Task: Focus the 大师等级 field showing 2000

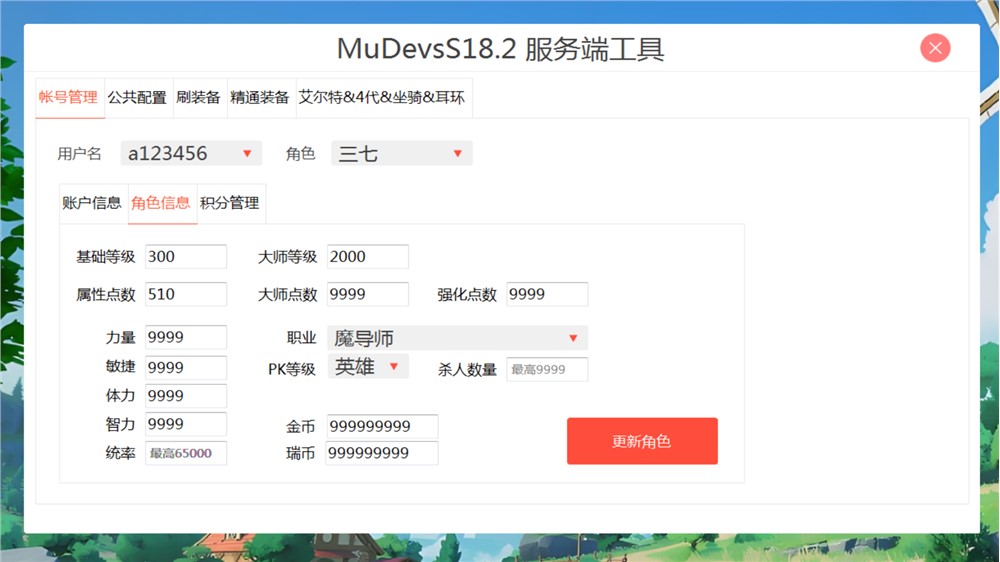Action: coord(367,257)
